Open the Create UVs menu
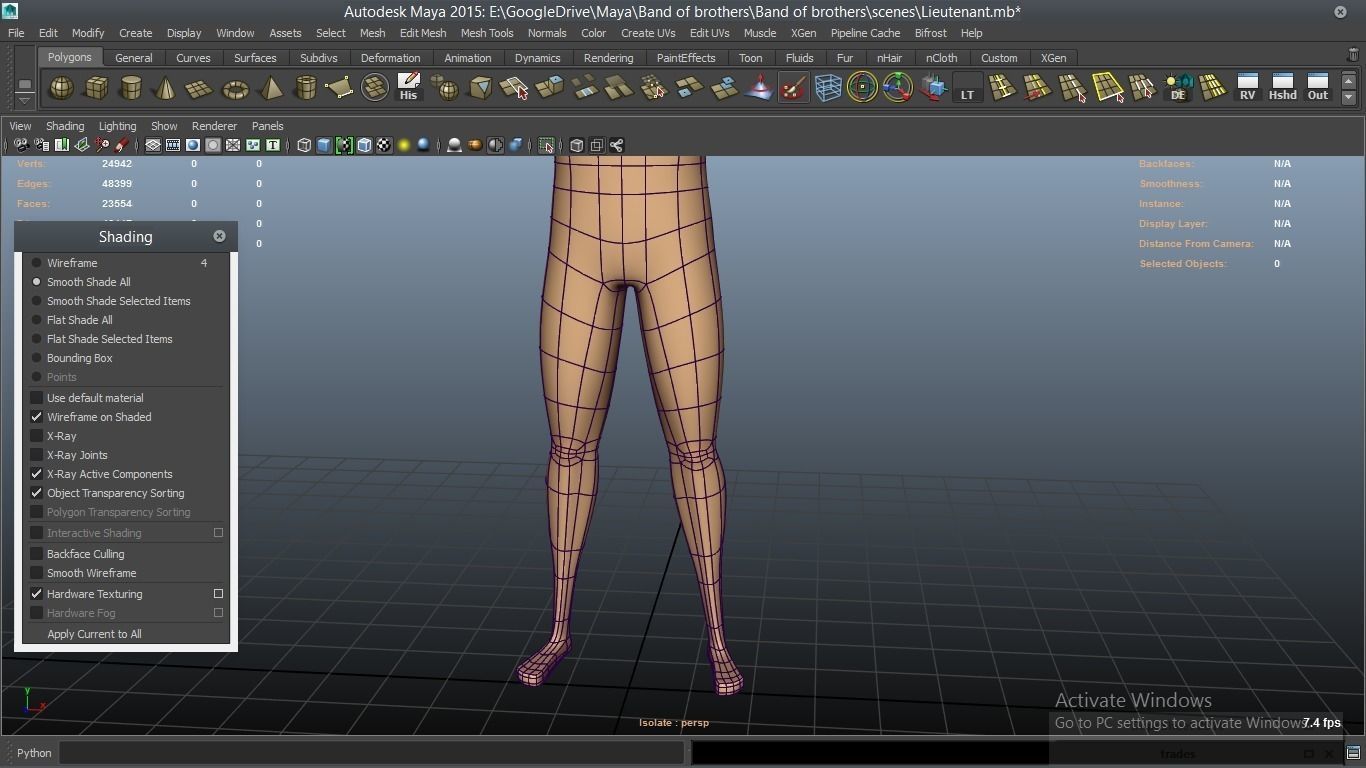 [648, 33]
